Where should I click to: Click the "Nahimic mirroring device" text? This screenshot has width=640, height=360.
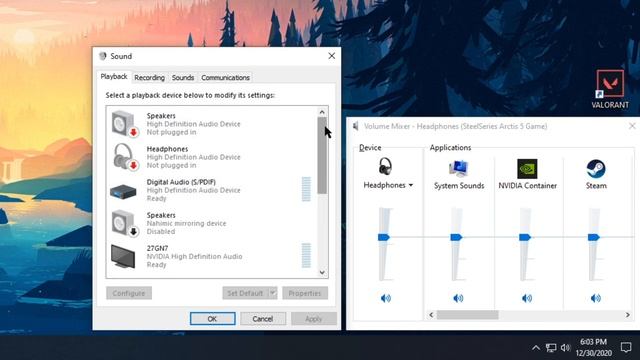(186, 223)
